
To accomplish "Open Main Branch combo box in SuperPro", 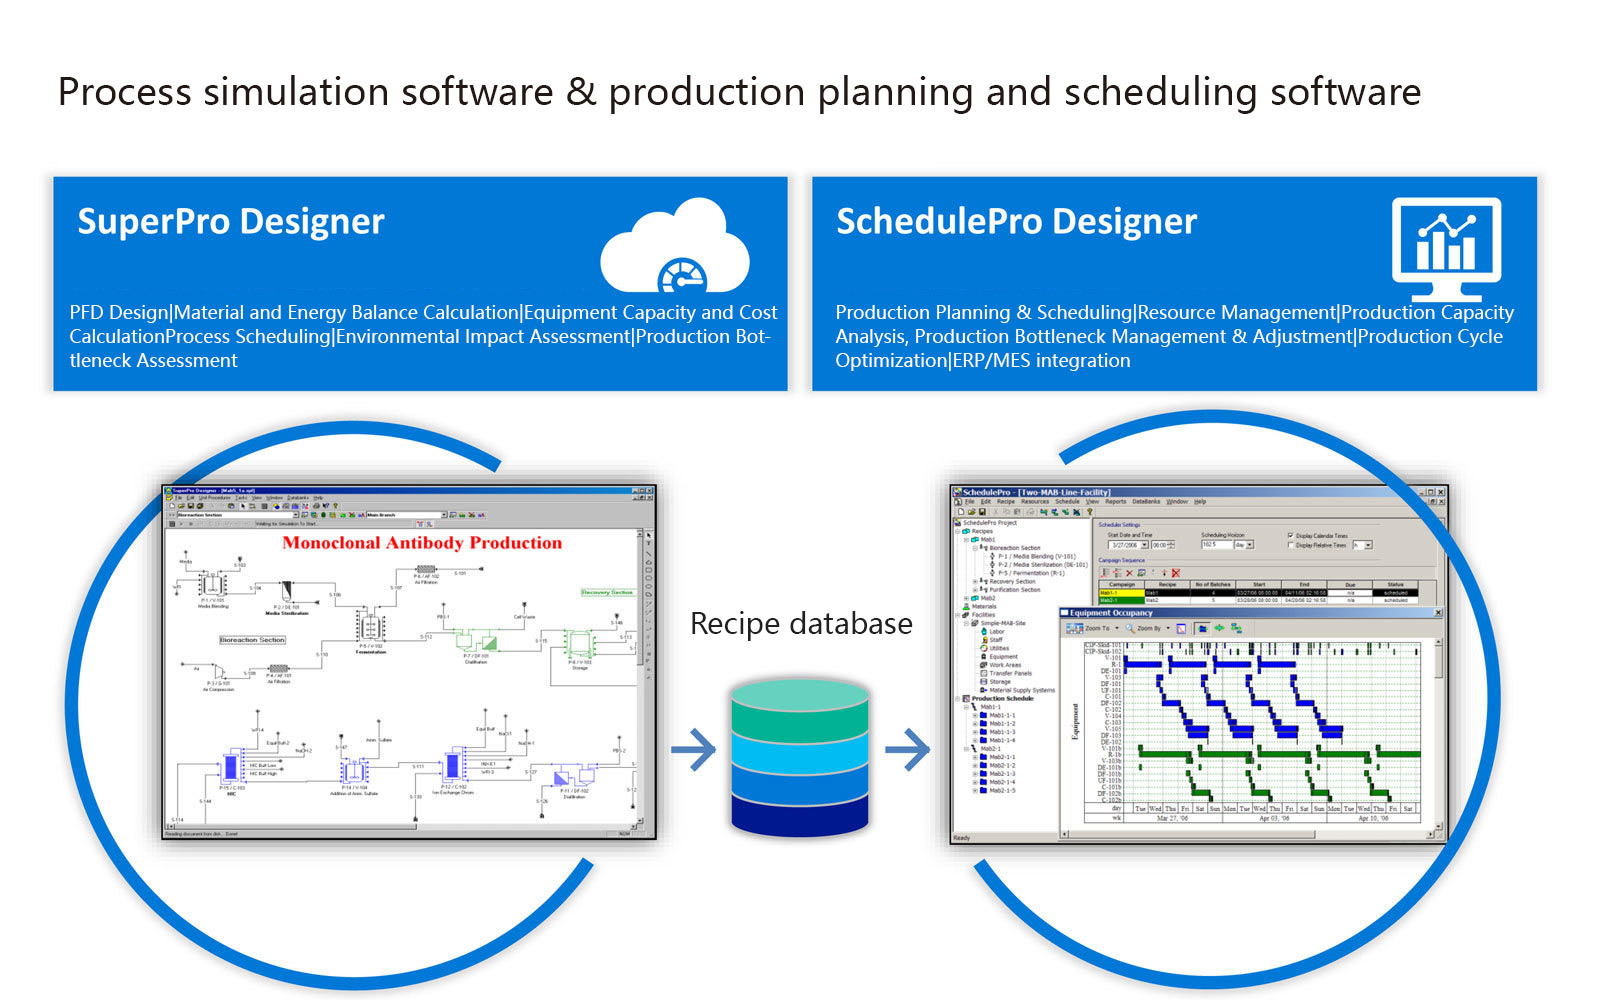I will (x=407, y=515).
